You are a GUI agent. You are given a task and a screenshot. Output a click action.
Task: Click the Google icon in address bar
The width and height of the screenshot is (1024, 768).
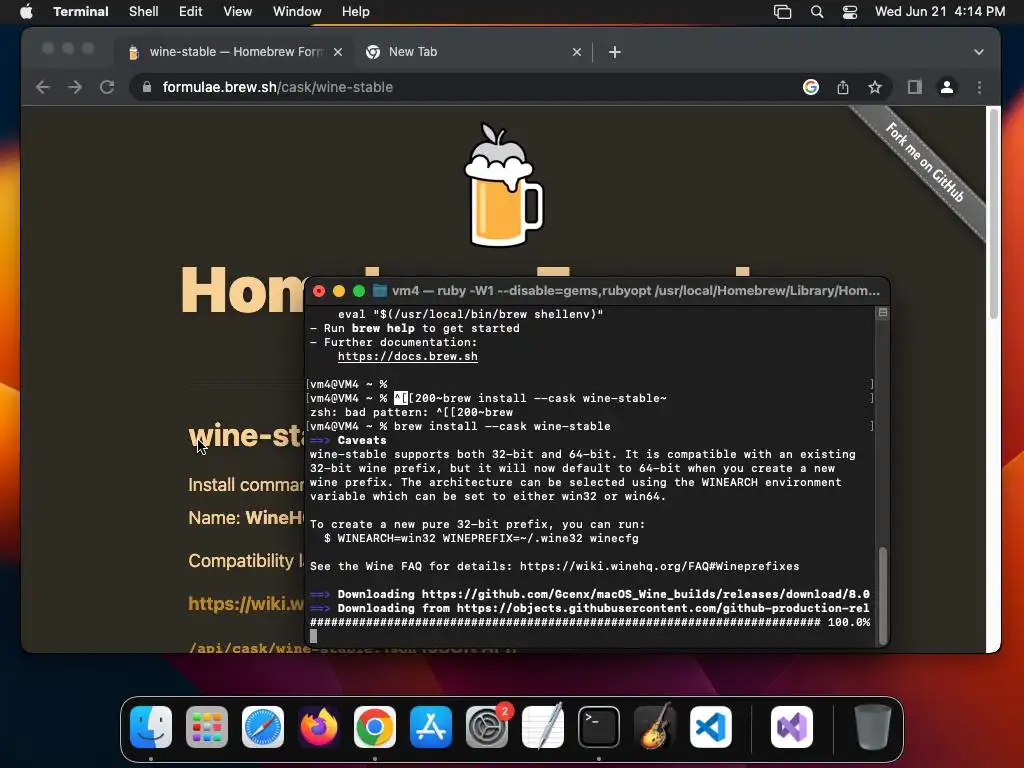[810, 87]
